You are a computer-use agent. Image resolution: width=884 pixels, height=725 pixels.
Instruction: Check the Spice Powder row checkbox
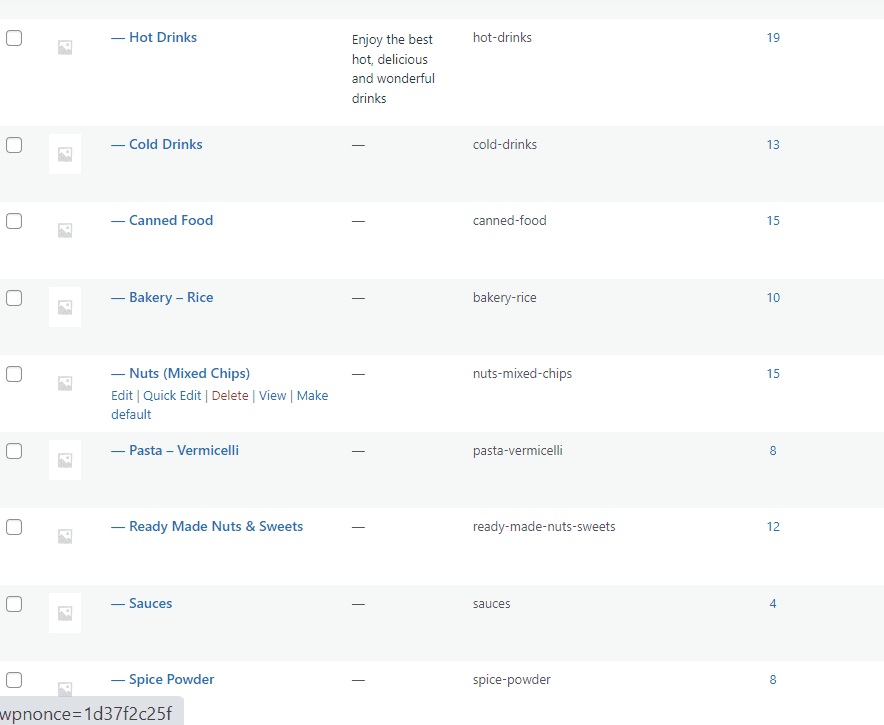[x=14, y=680]
